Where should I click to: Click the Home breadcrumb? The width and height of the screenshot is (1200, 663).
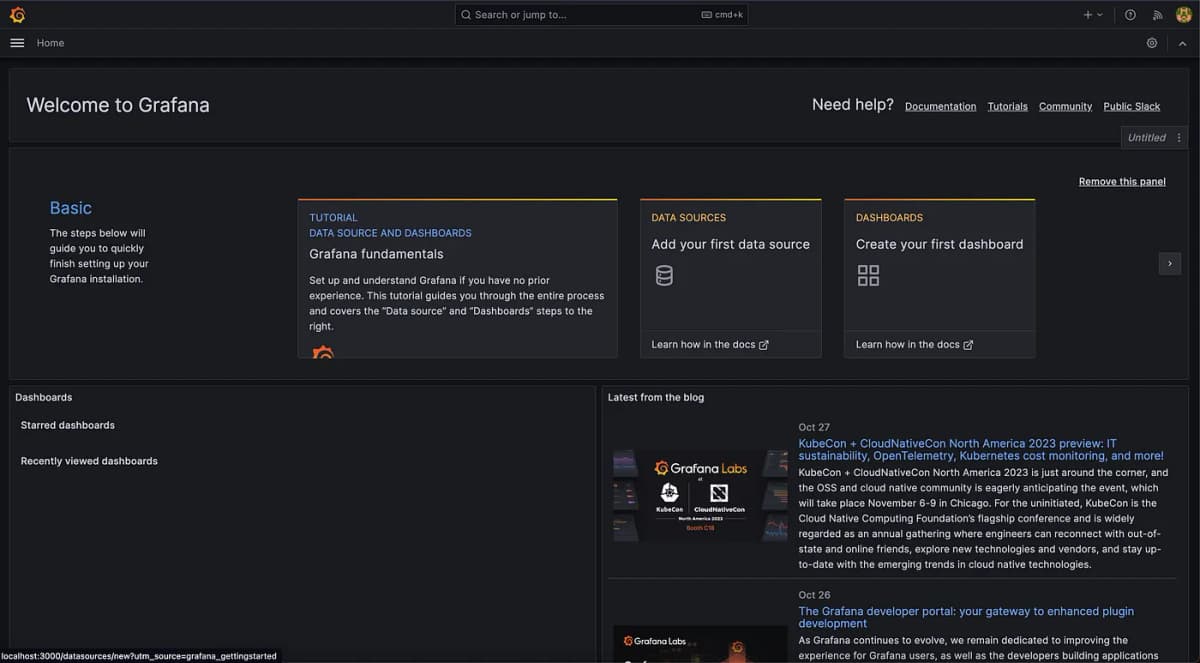[x=51, y=43]
